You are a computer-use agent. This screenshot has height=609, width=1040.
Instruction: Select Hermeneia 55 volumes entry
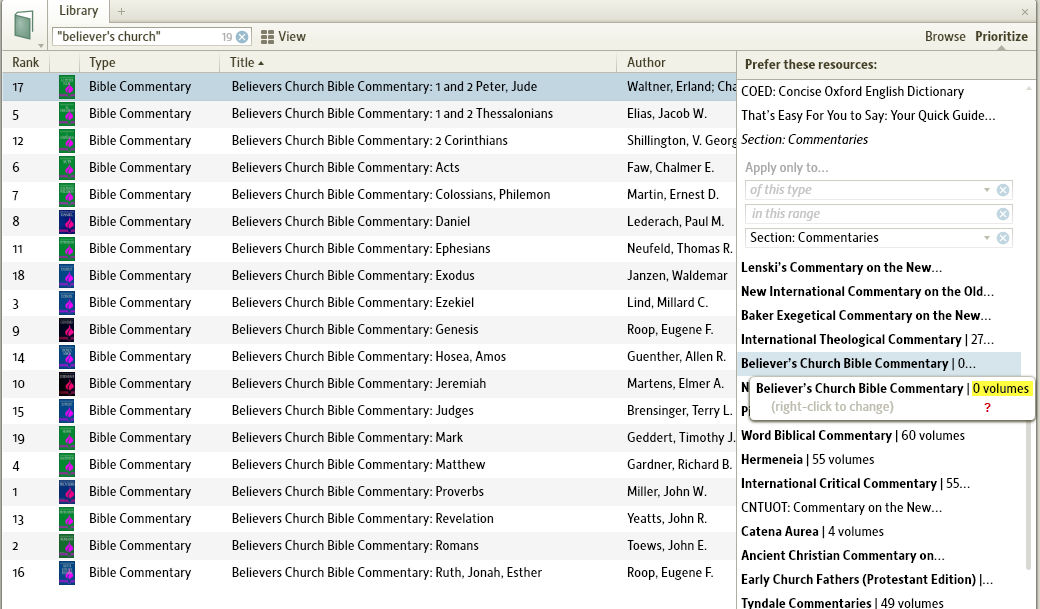click(x=807, y=460)
